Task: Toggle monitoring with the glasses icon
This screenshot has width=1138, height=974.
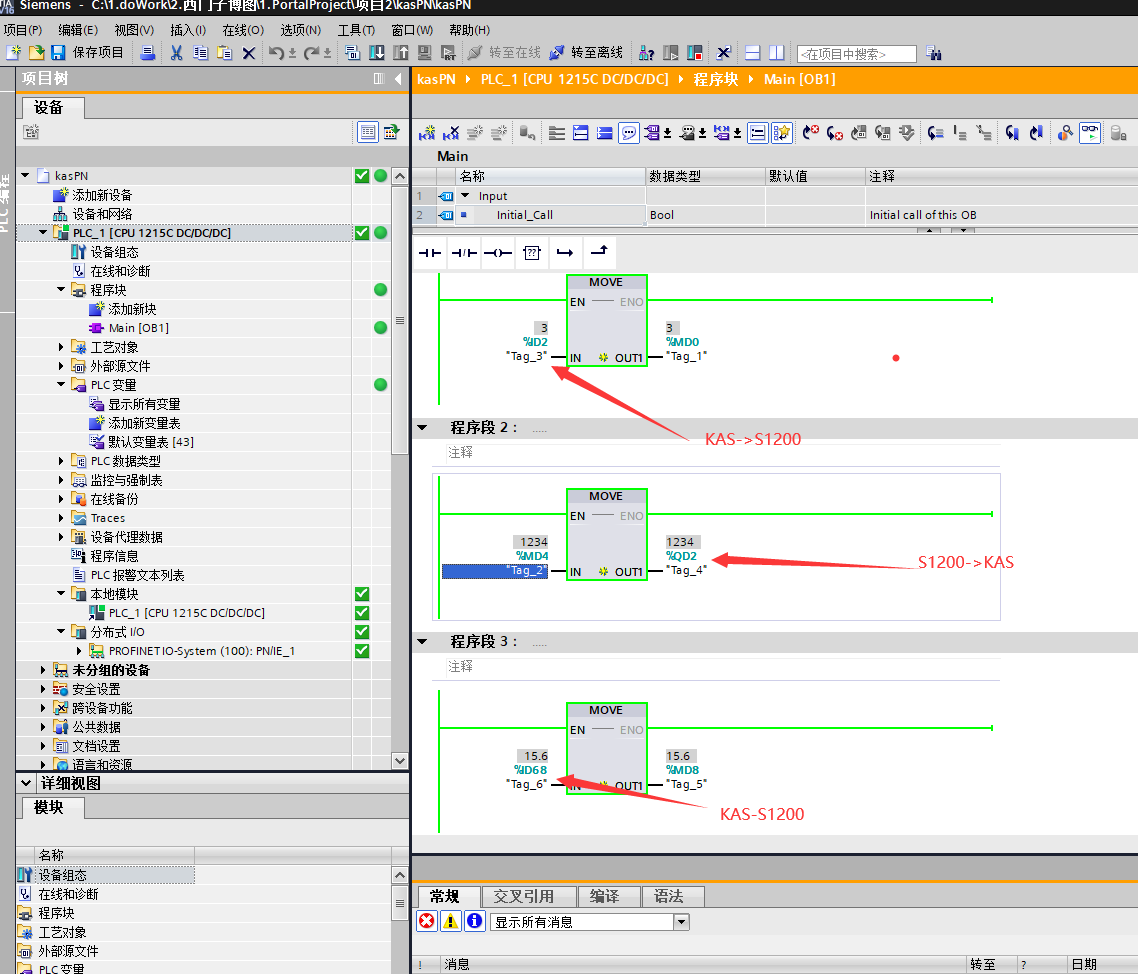Action: coord(1089,132)
